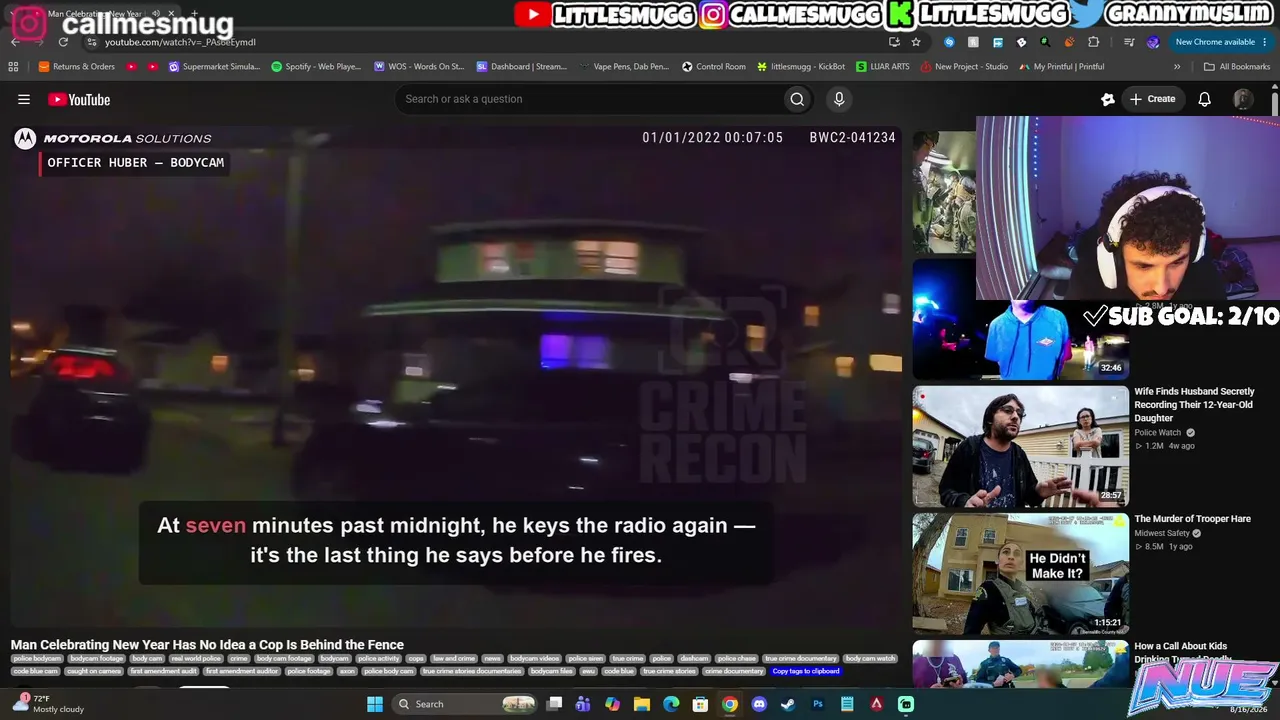Open 'The Murder of Trooper Hare' title link

(1192, 519)
